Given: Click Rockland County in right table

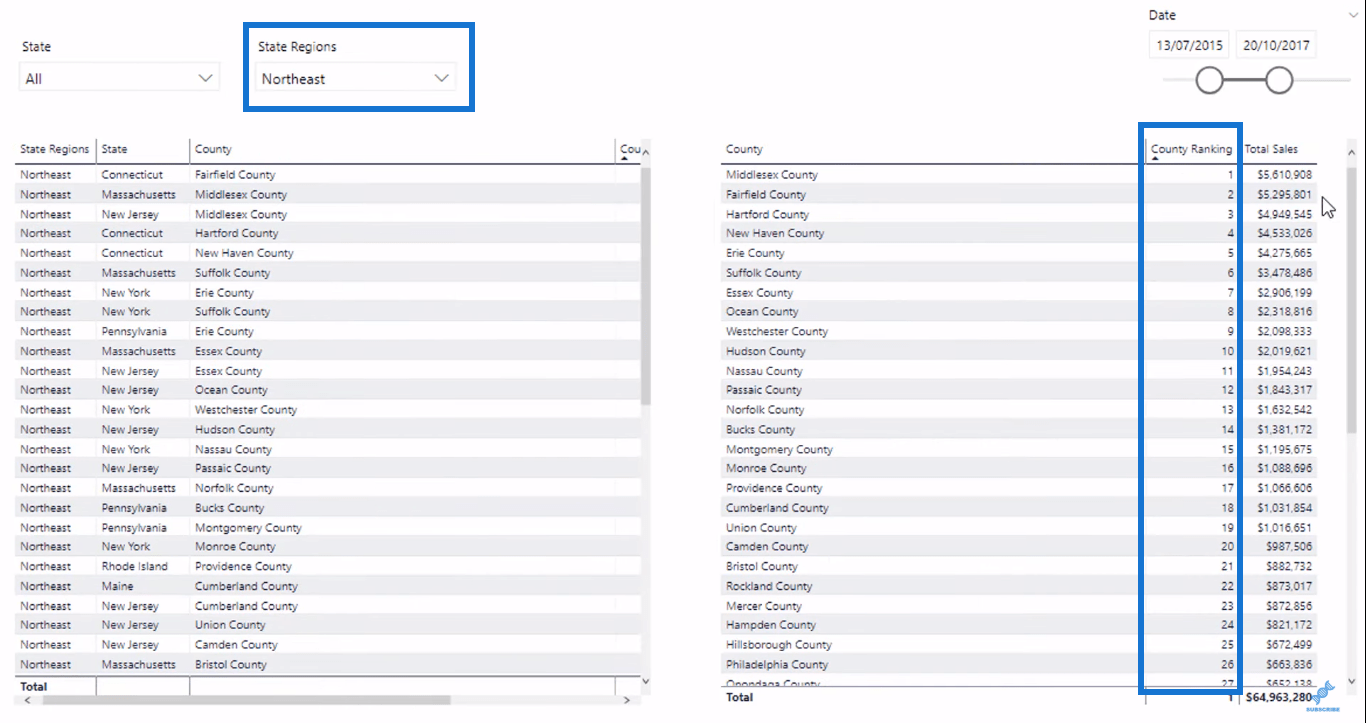Looking at the screenshot, I should (769, 586).
